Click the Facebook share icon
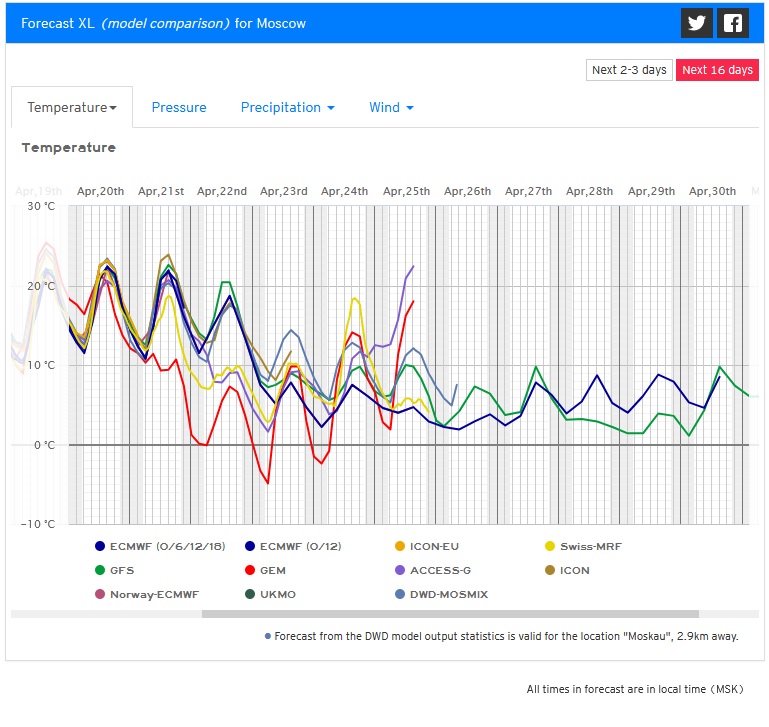Viewport: 769px width, 727px height. tap(733, 23)
